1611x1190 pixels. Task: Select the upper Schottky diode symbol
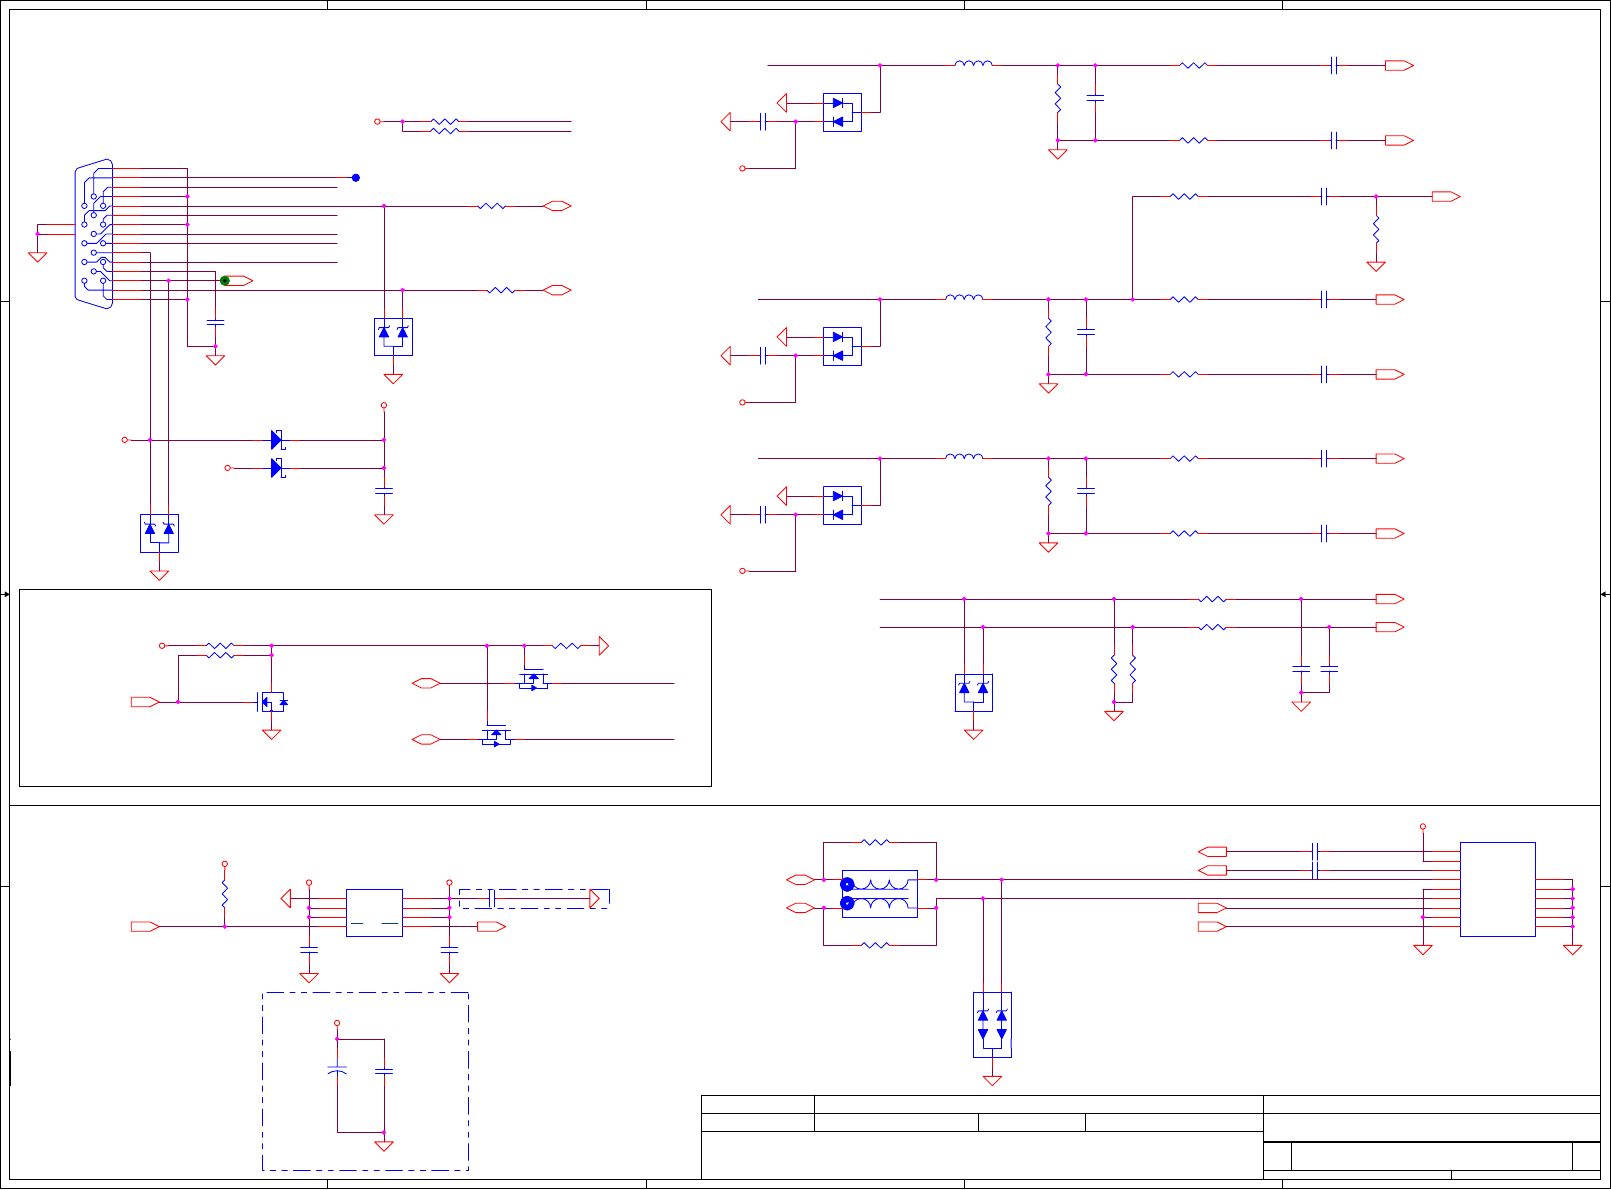click(278, 440)
